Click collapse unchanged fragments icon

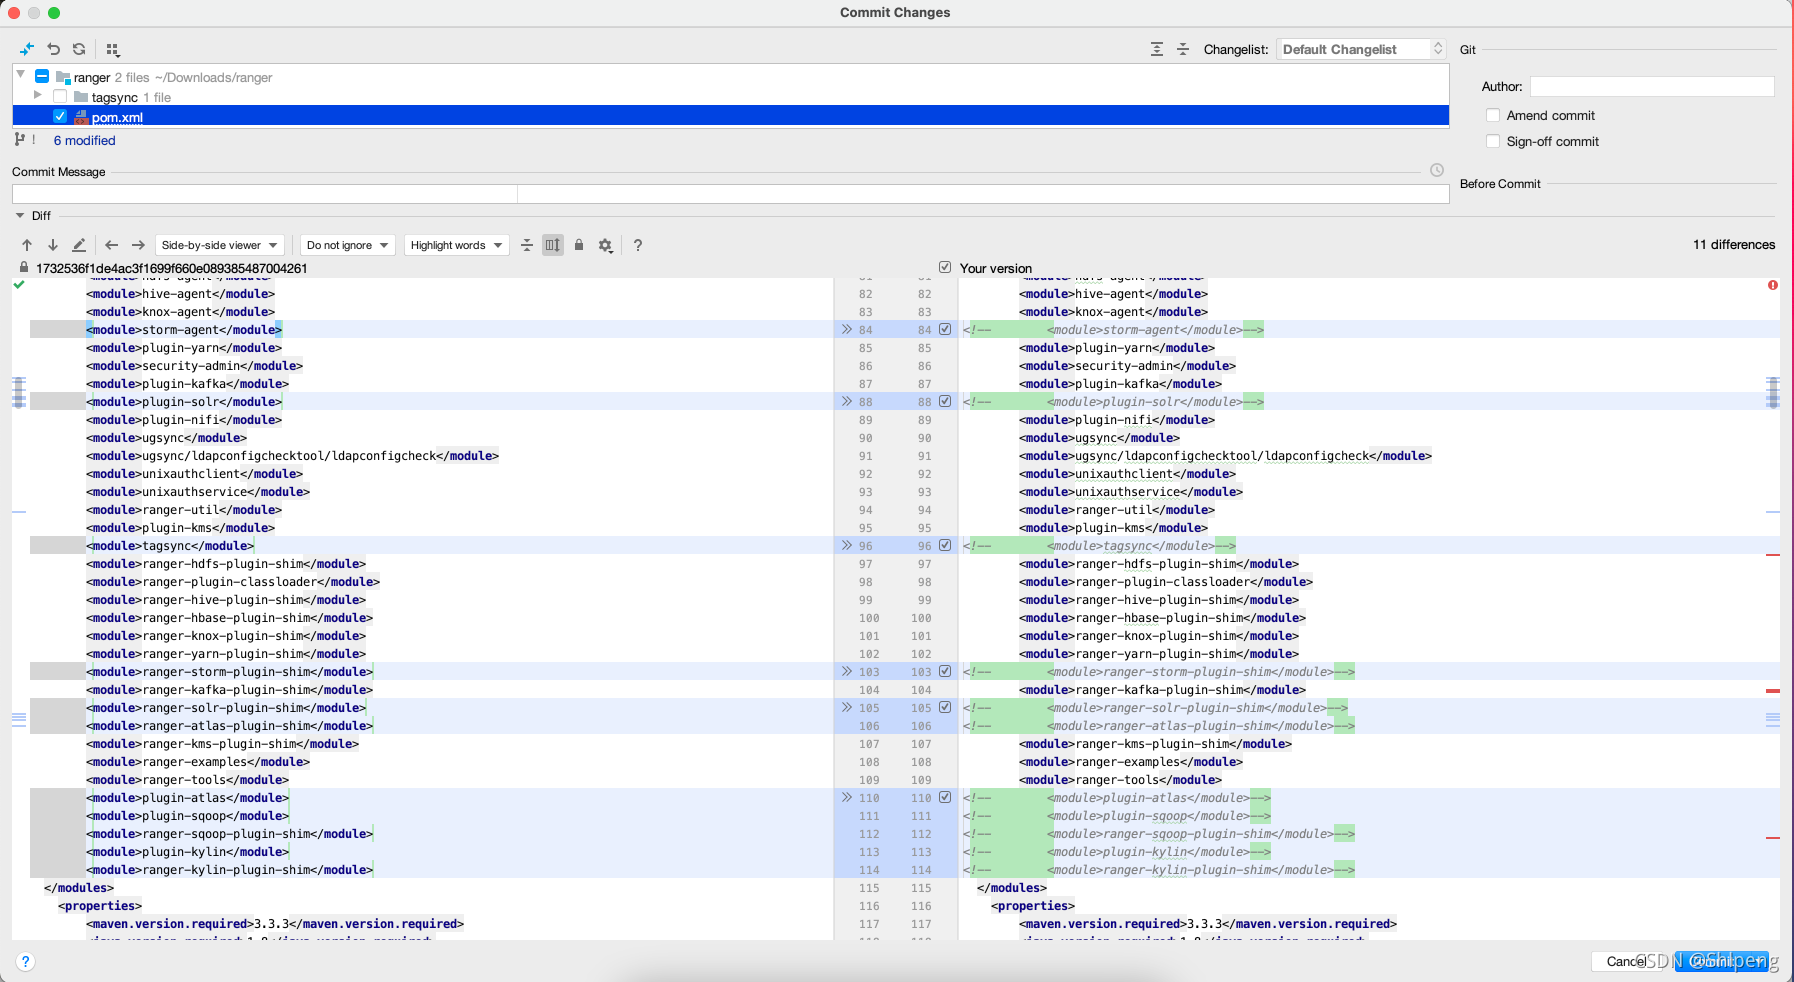[x=527, y=245]
